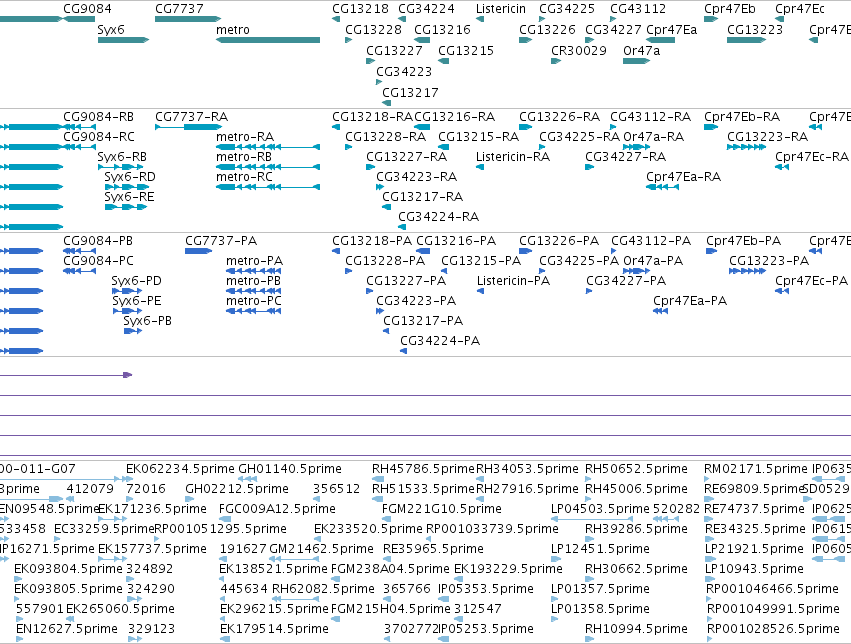
Task: Select the GH02212.5prime EST label
Action: tap(237, 489)
